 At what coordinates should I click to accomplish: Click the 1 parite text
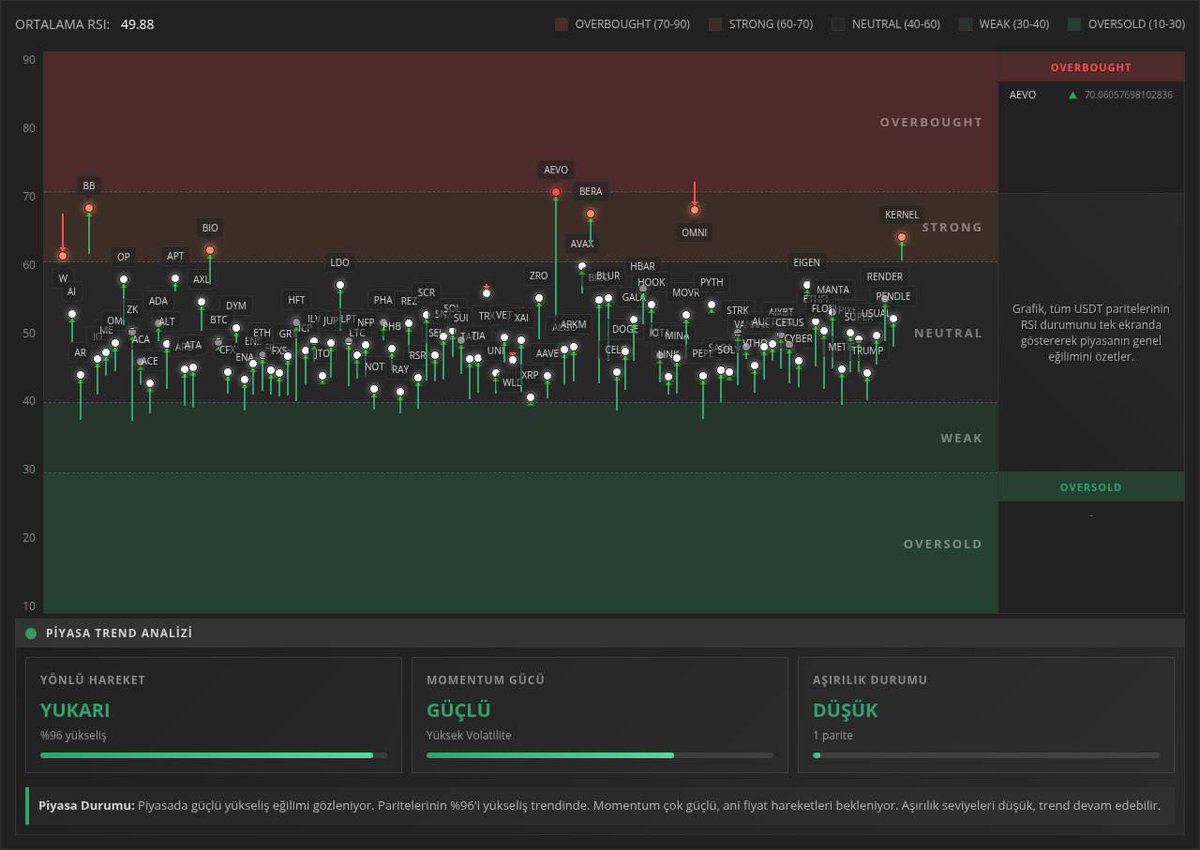(x=833, y=735)
